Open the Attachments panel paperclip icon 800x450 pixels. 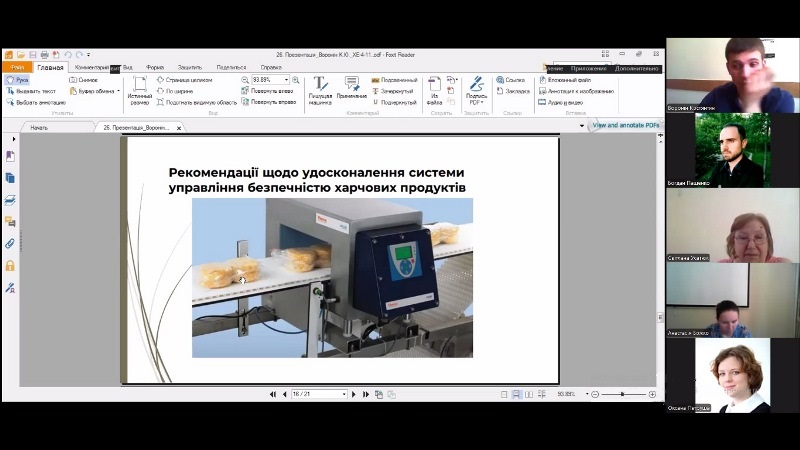click(10, 243)
